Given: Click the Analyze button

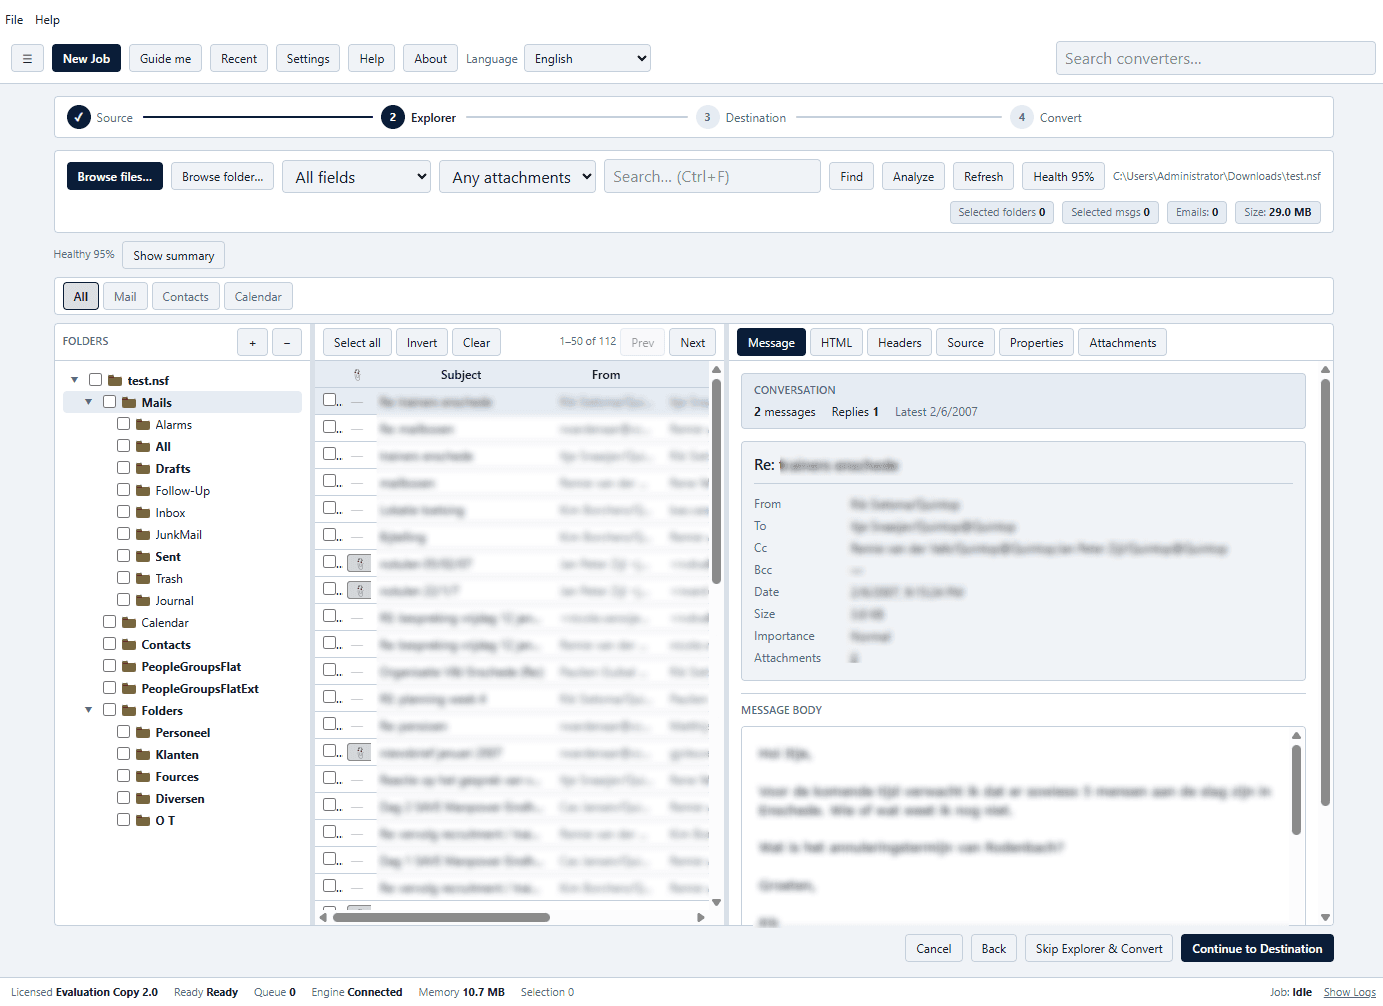Looking at the screenshot, I should (x=913, y=177).
